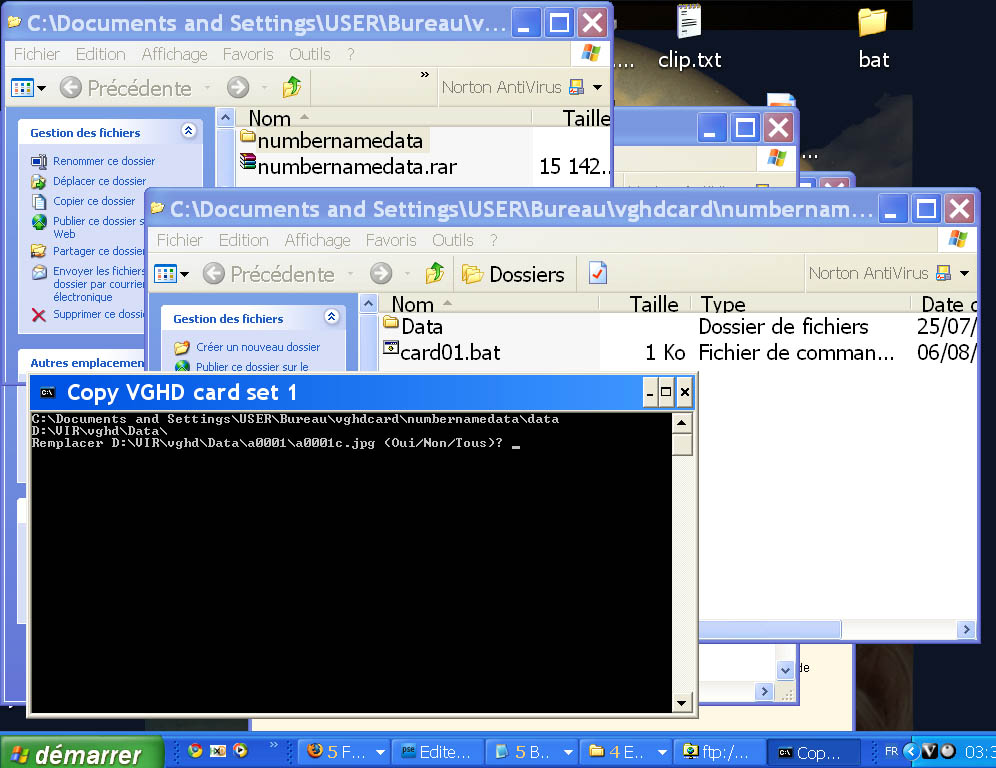The width and height of the screenshot is (996, 768).
Task: Switch to the ftp taskbar window
Action: point(718,752)
